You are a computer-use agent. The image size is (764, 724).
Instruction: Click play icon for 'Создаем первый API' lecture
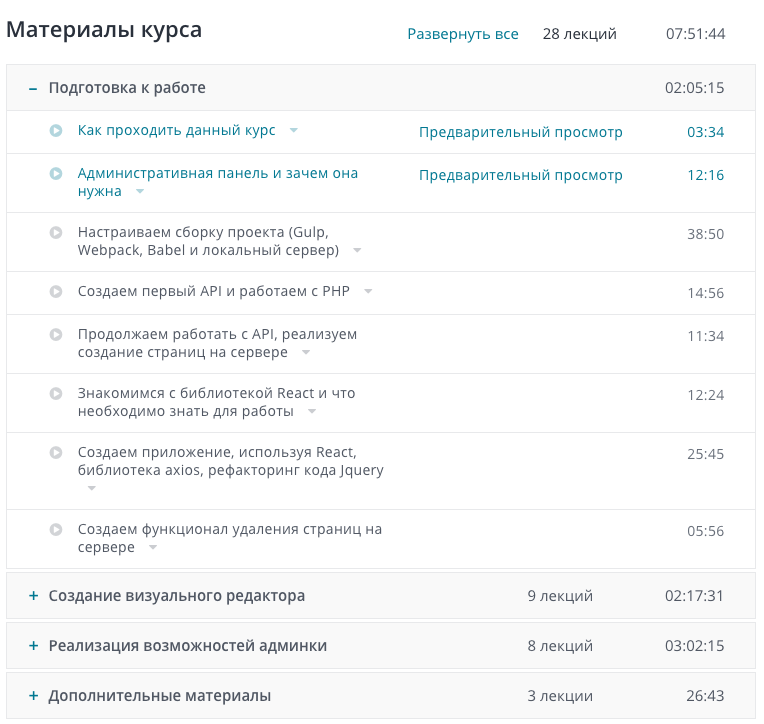click(x=57, y=291)
